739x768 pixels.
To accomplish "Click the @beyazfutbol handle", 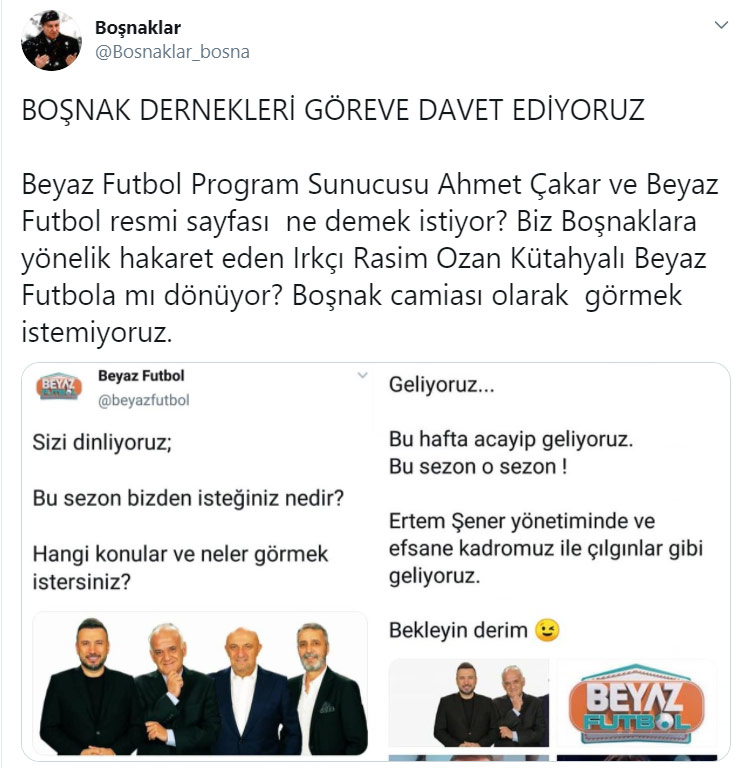I will tap(143, 401).
